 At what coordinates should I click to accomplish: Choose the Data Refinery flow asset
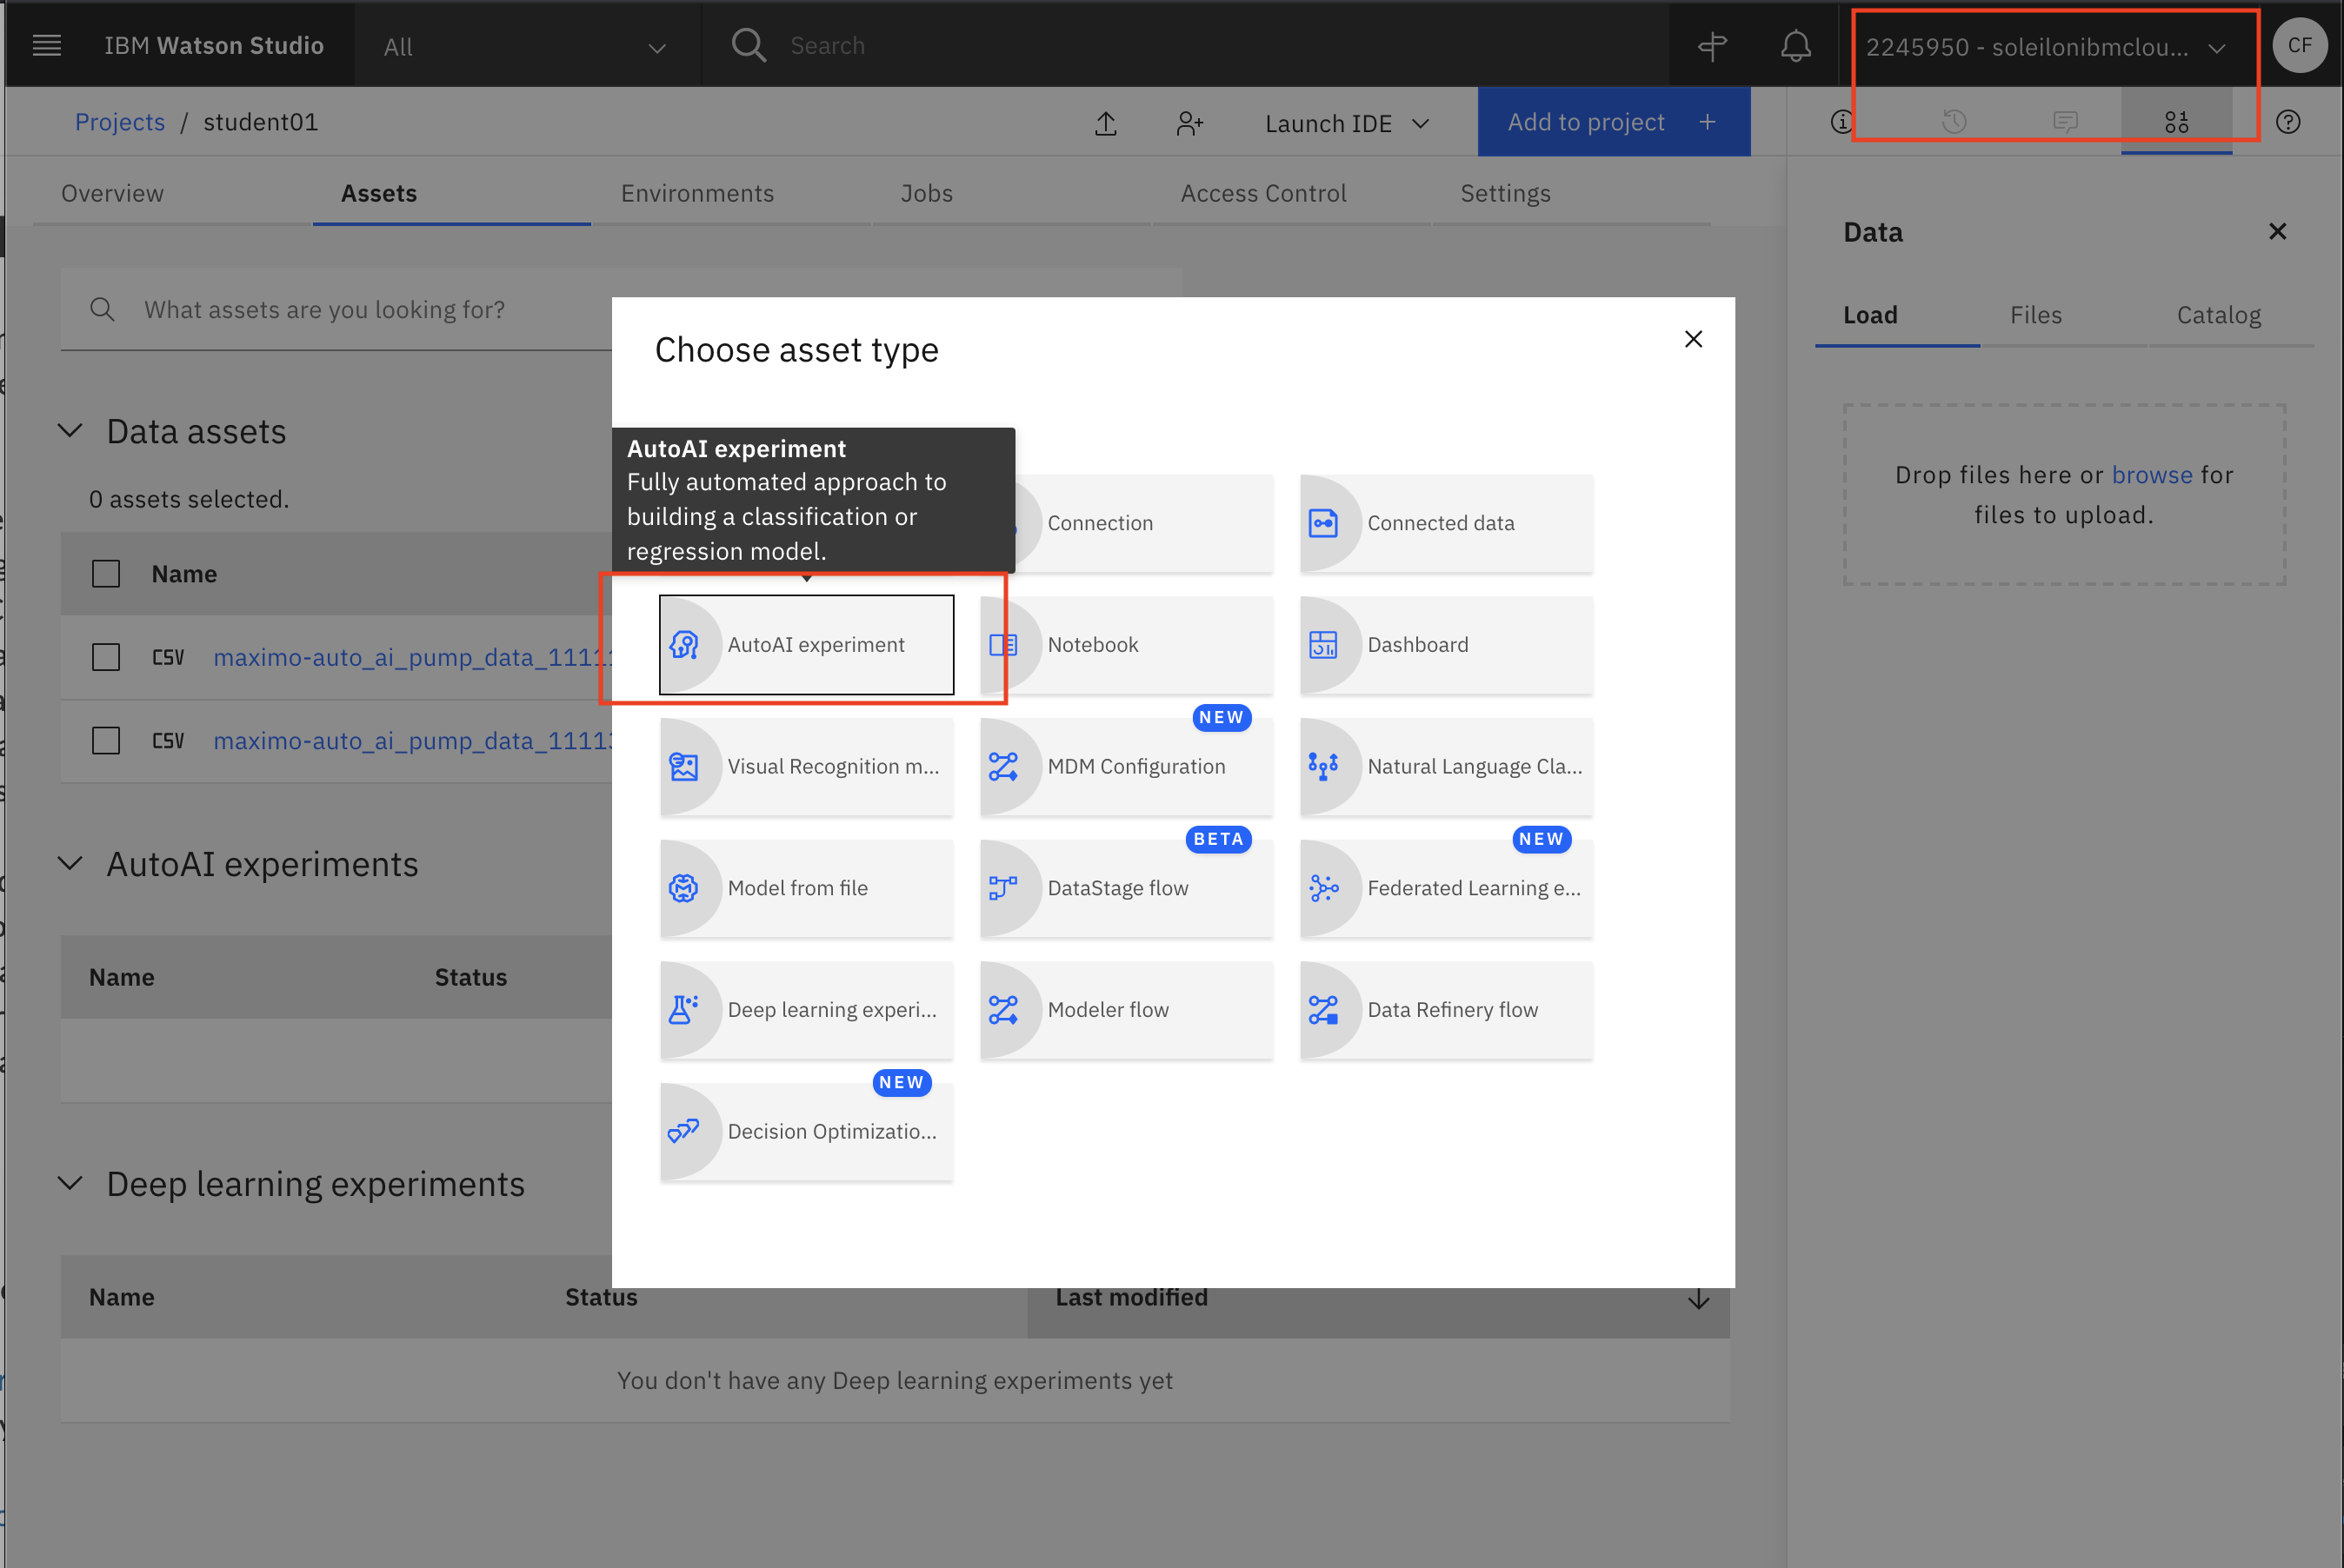click(1446, 1010)
